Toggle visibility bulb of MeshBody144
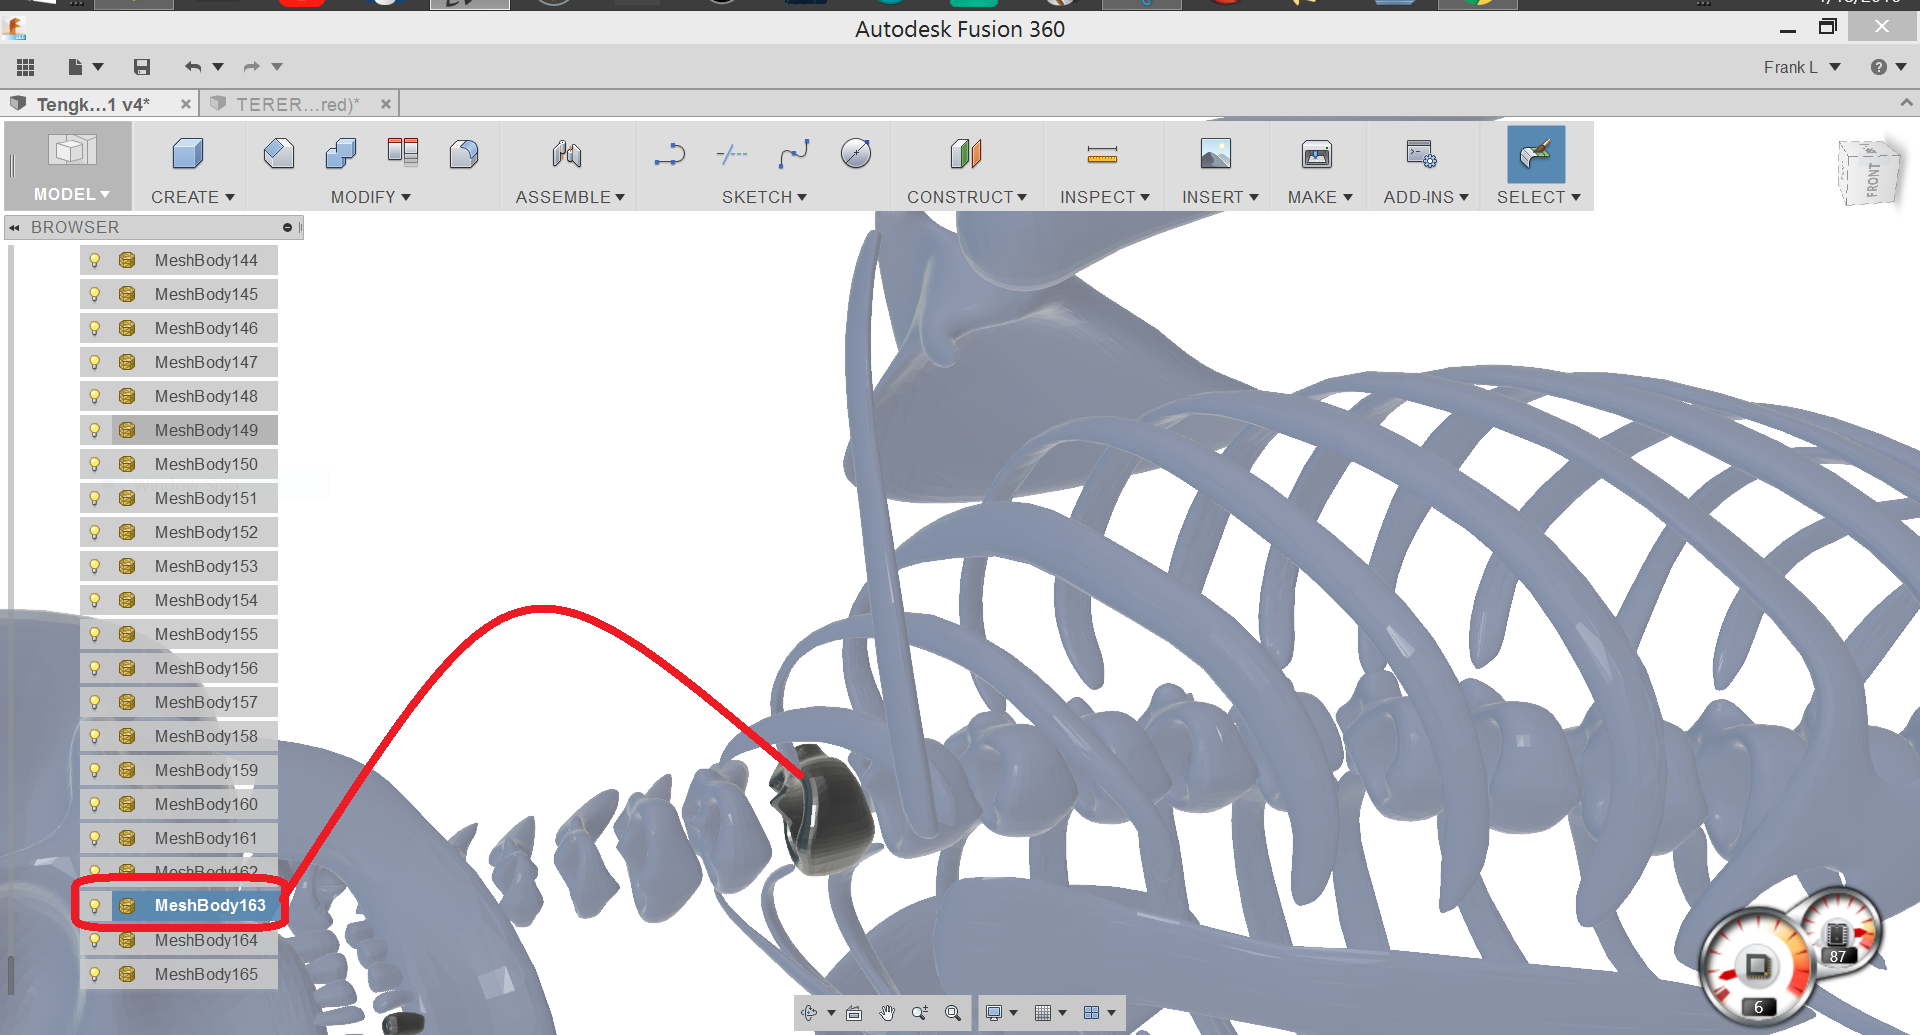The height and width of the screenshot is (1035, 1920). pyautogui.click(x=95, y=260)
